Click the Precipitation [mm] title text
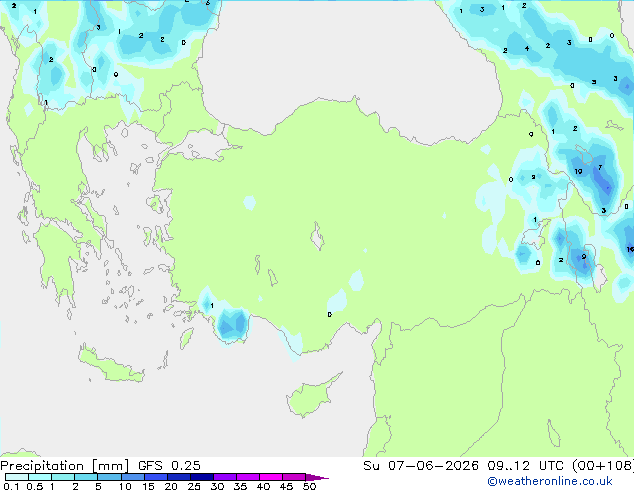Image resolution: width=634 pixels, height=490 pixels. coord(64,466)
